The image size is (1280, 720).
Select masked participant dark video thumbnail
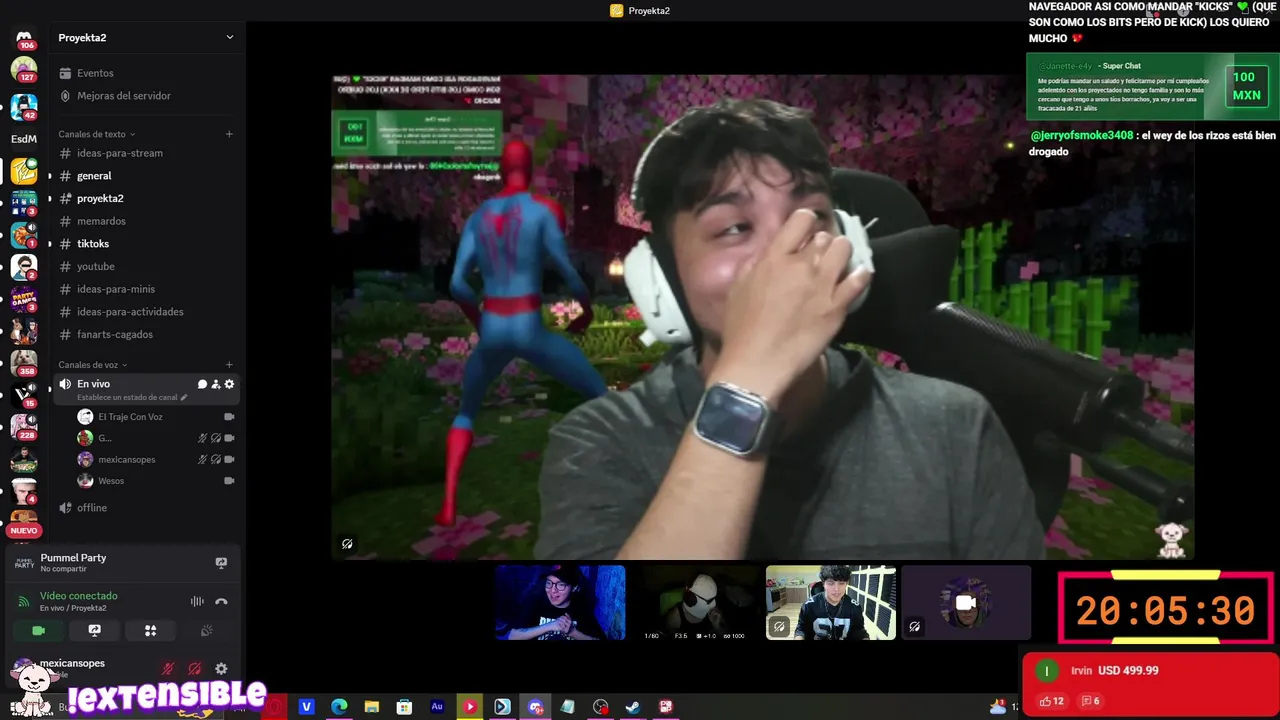[696, 602]
